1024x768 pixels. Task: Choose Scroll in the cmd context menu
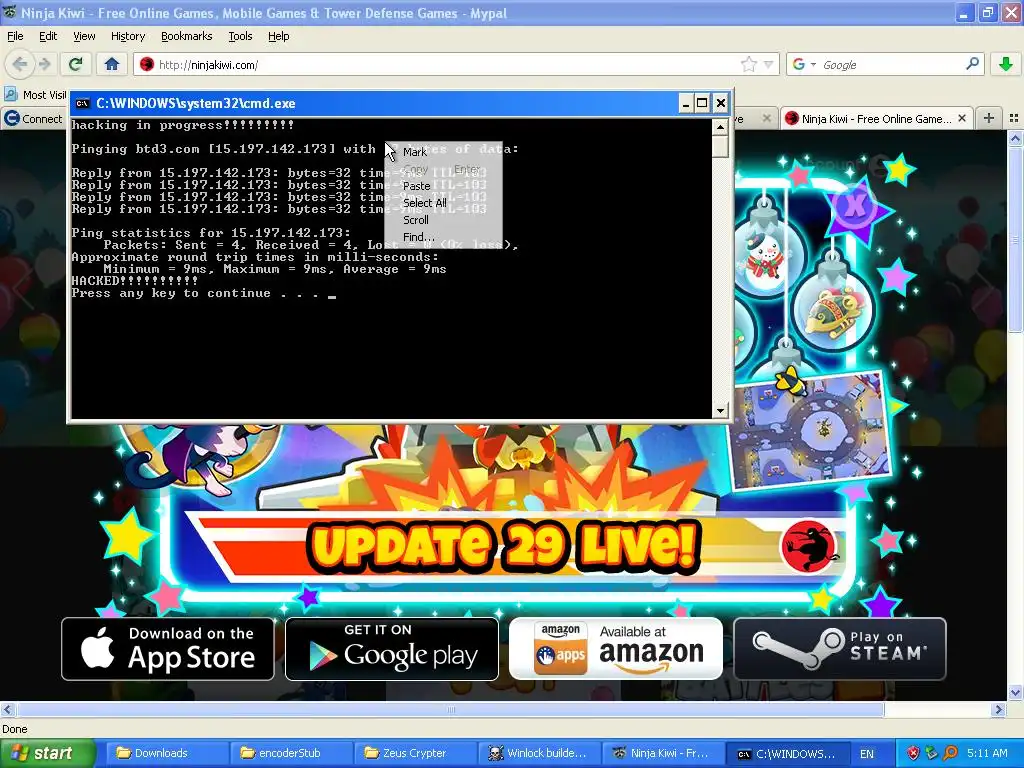coord(444,220)
